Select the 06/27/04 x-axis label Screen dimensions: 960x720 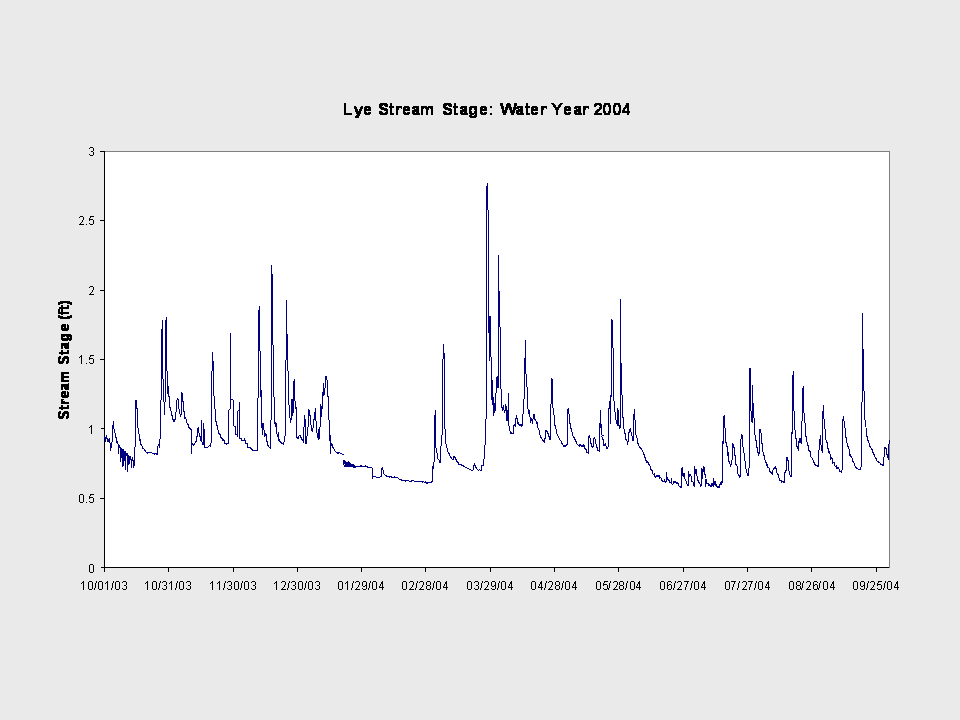682,586
